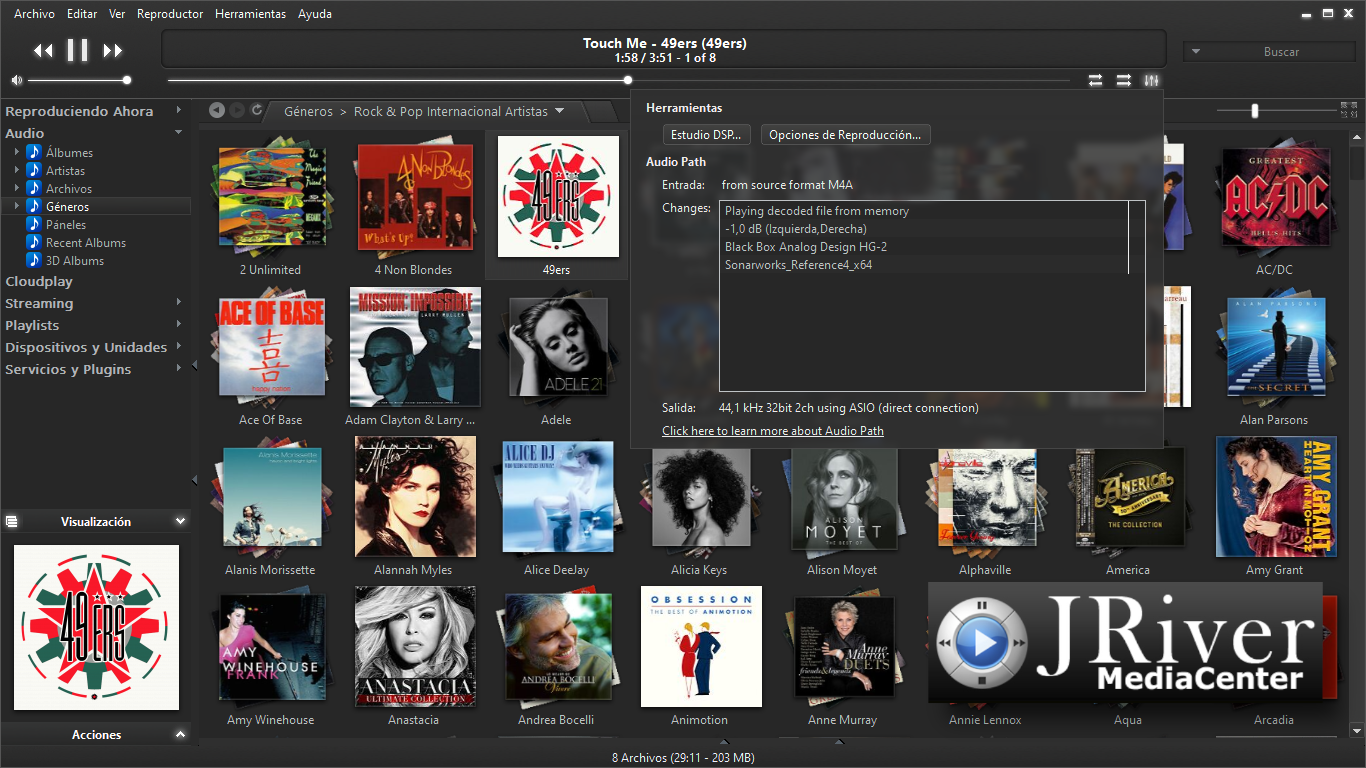Image resolution: width=1366 pixels, height=768 pixels.
Task: Expand the Playlists section
Action: click(179, 324)
